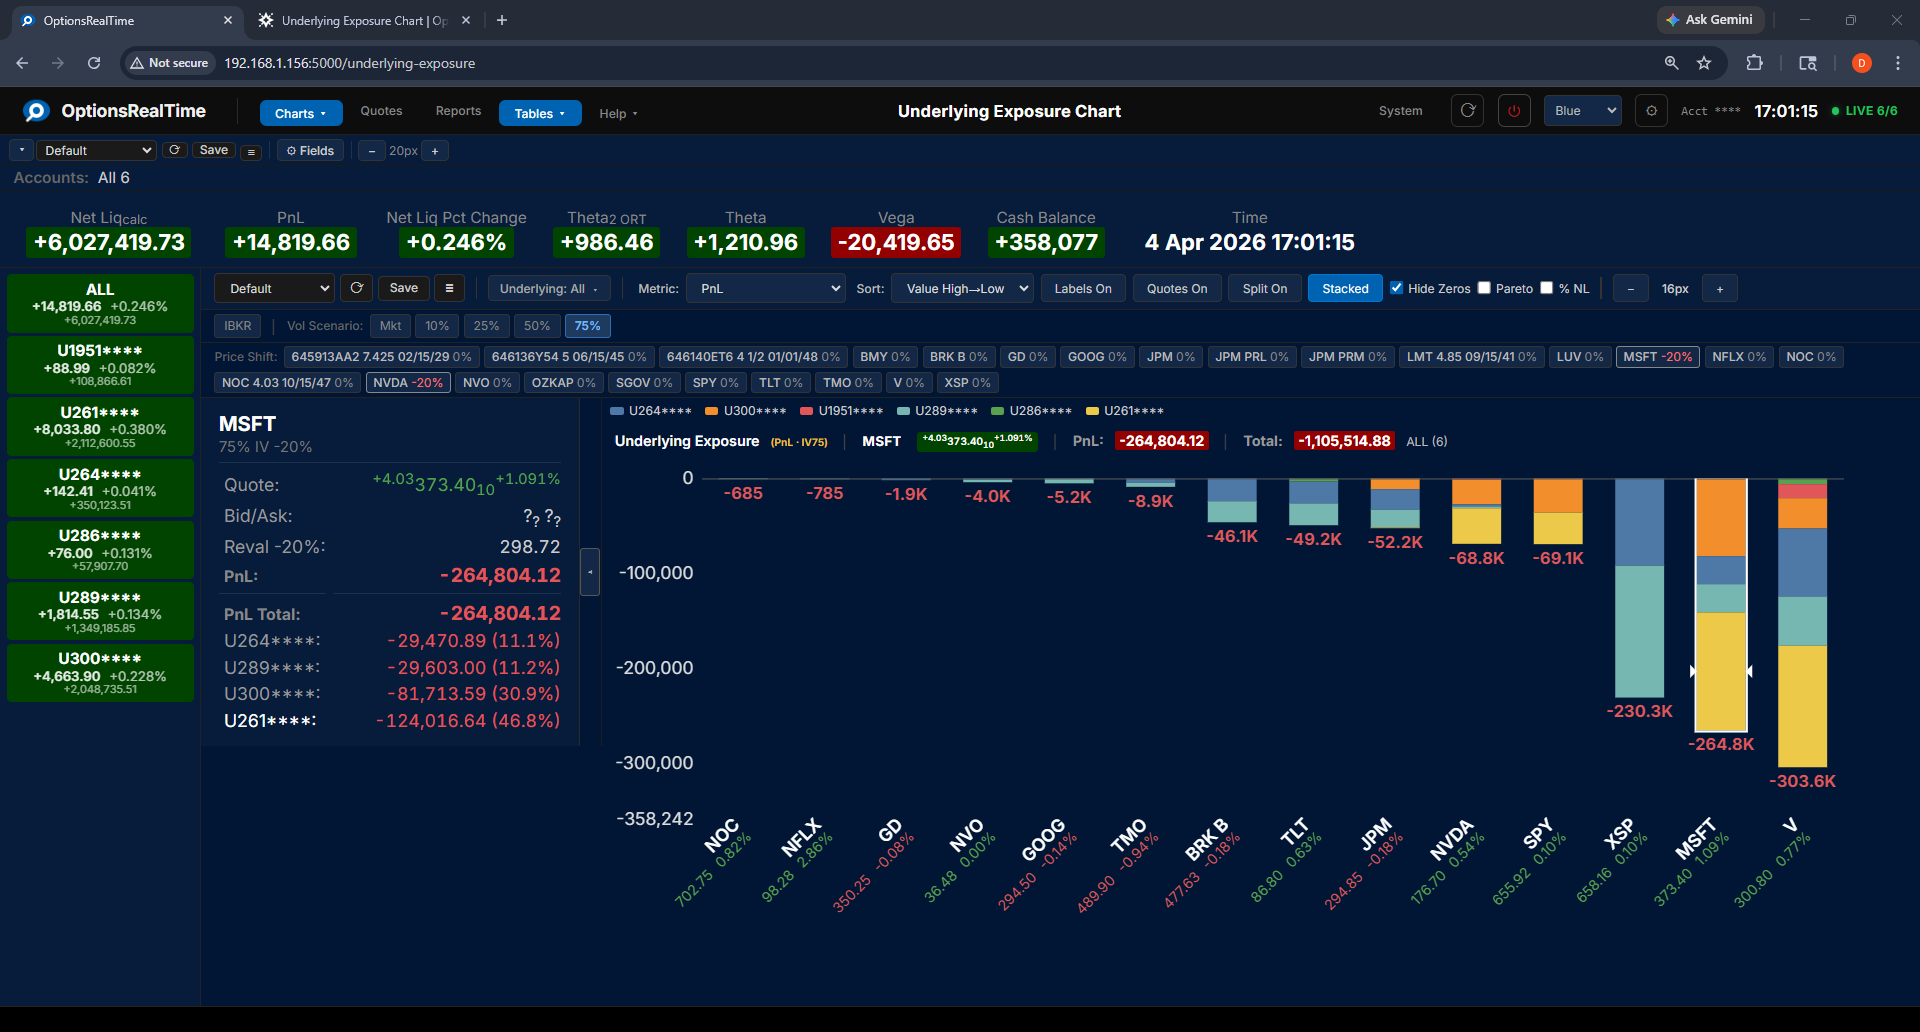Open the Ask Gemini button

[1710, 20]
